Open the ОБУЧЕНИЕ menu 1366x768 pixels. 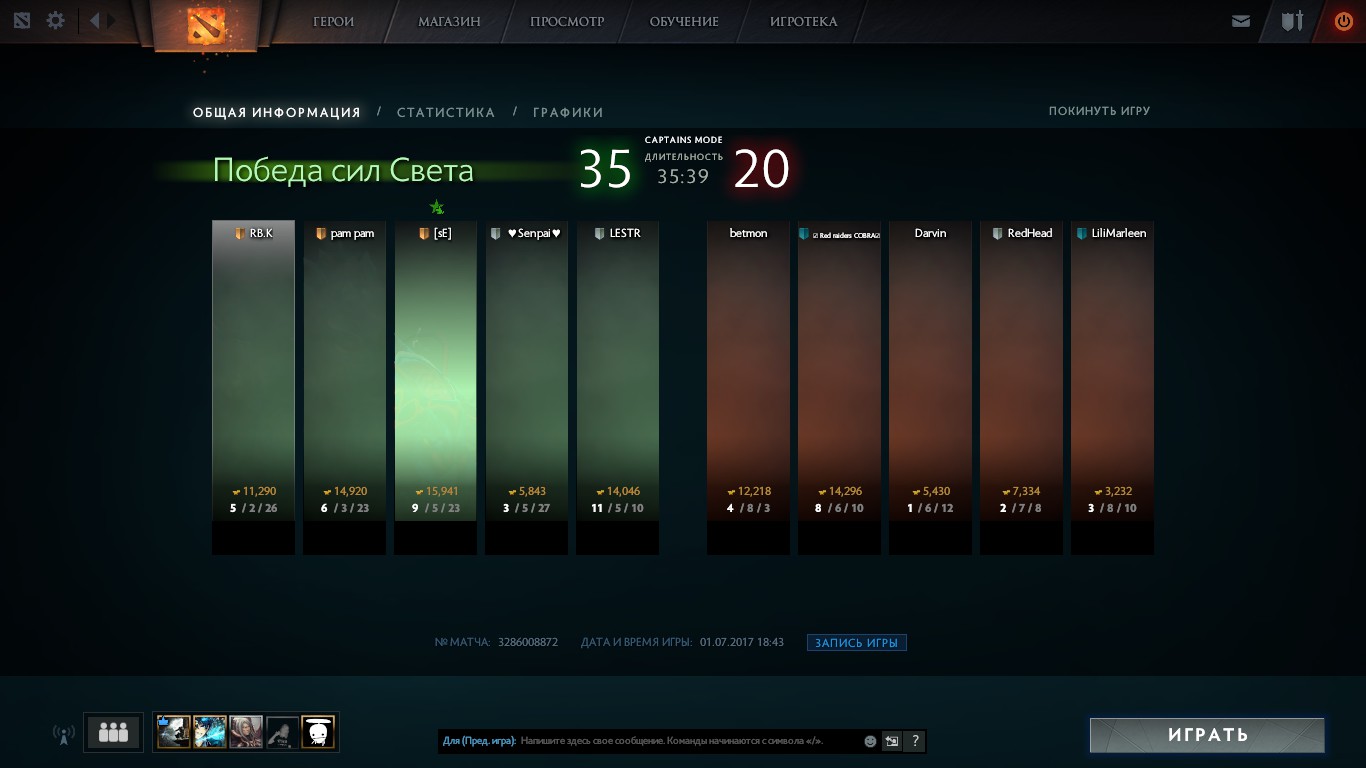pyautogui.click(x=684, y=21)
